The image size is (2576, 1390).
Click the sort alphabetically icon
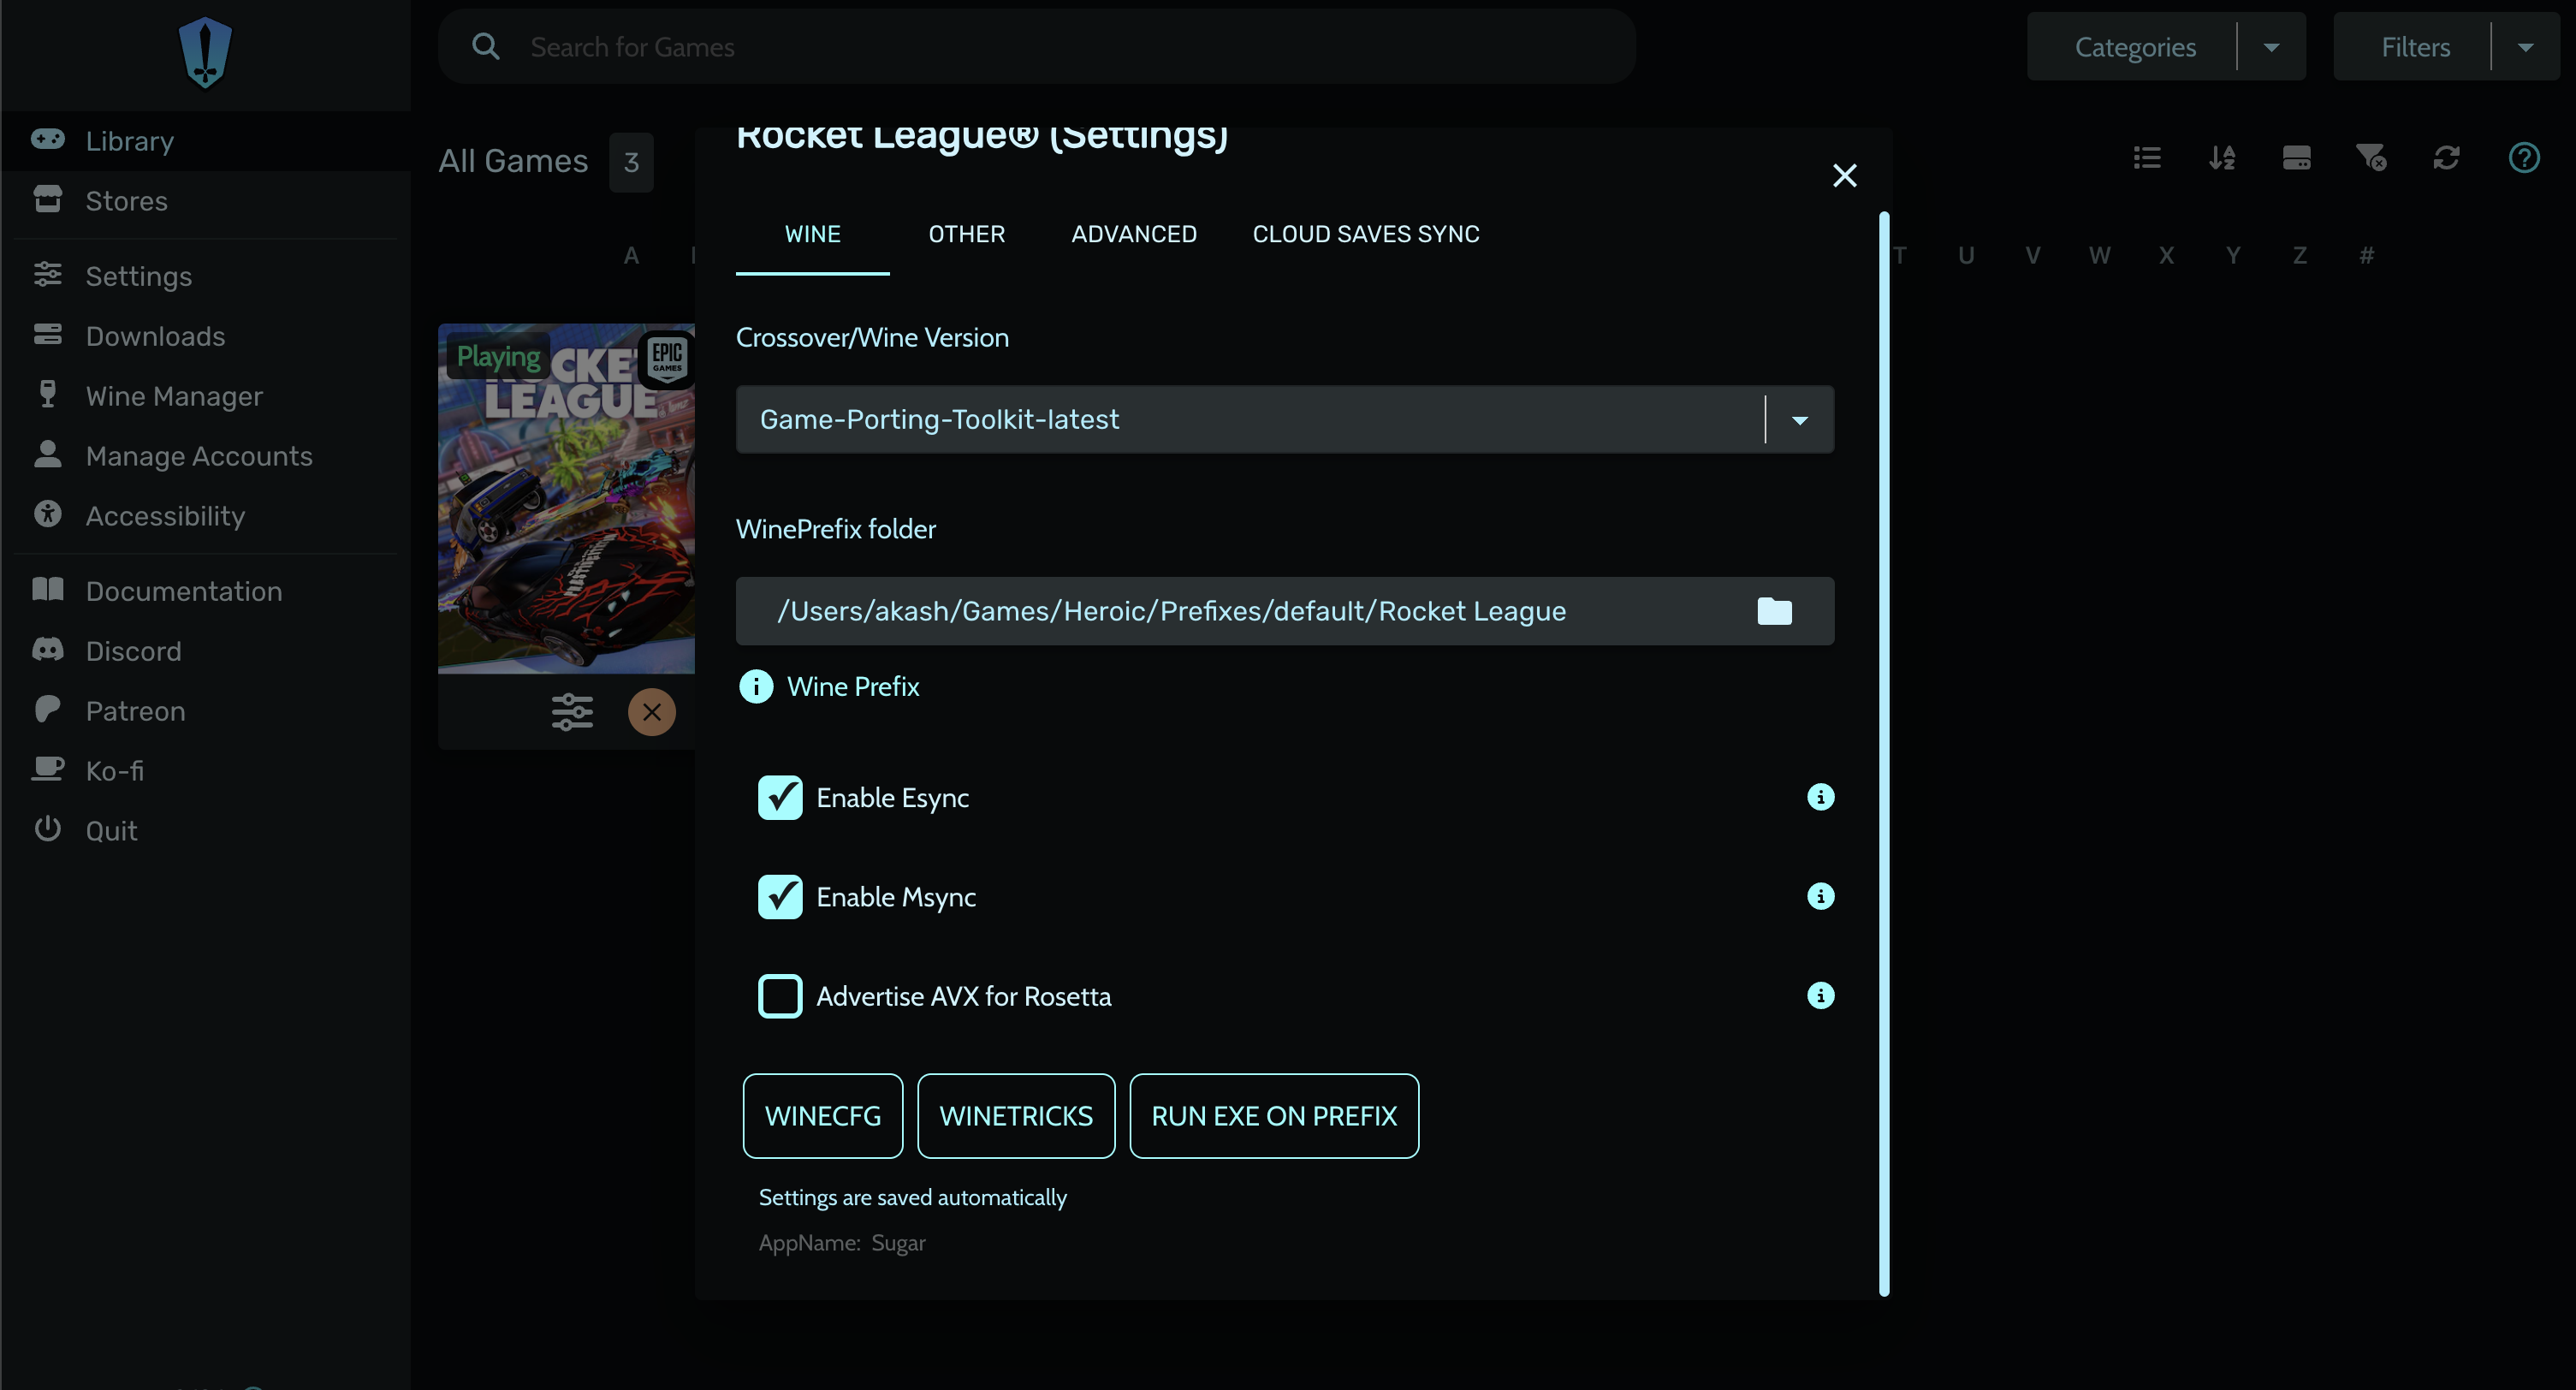coord(2221,158)
